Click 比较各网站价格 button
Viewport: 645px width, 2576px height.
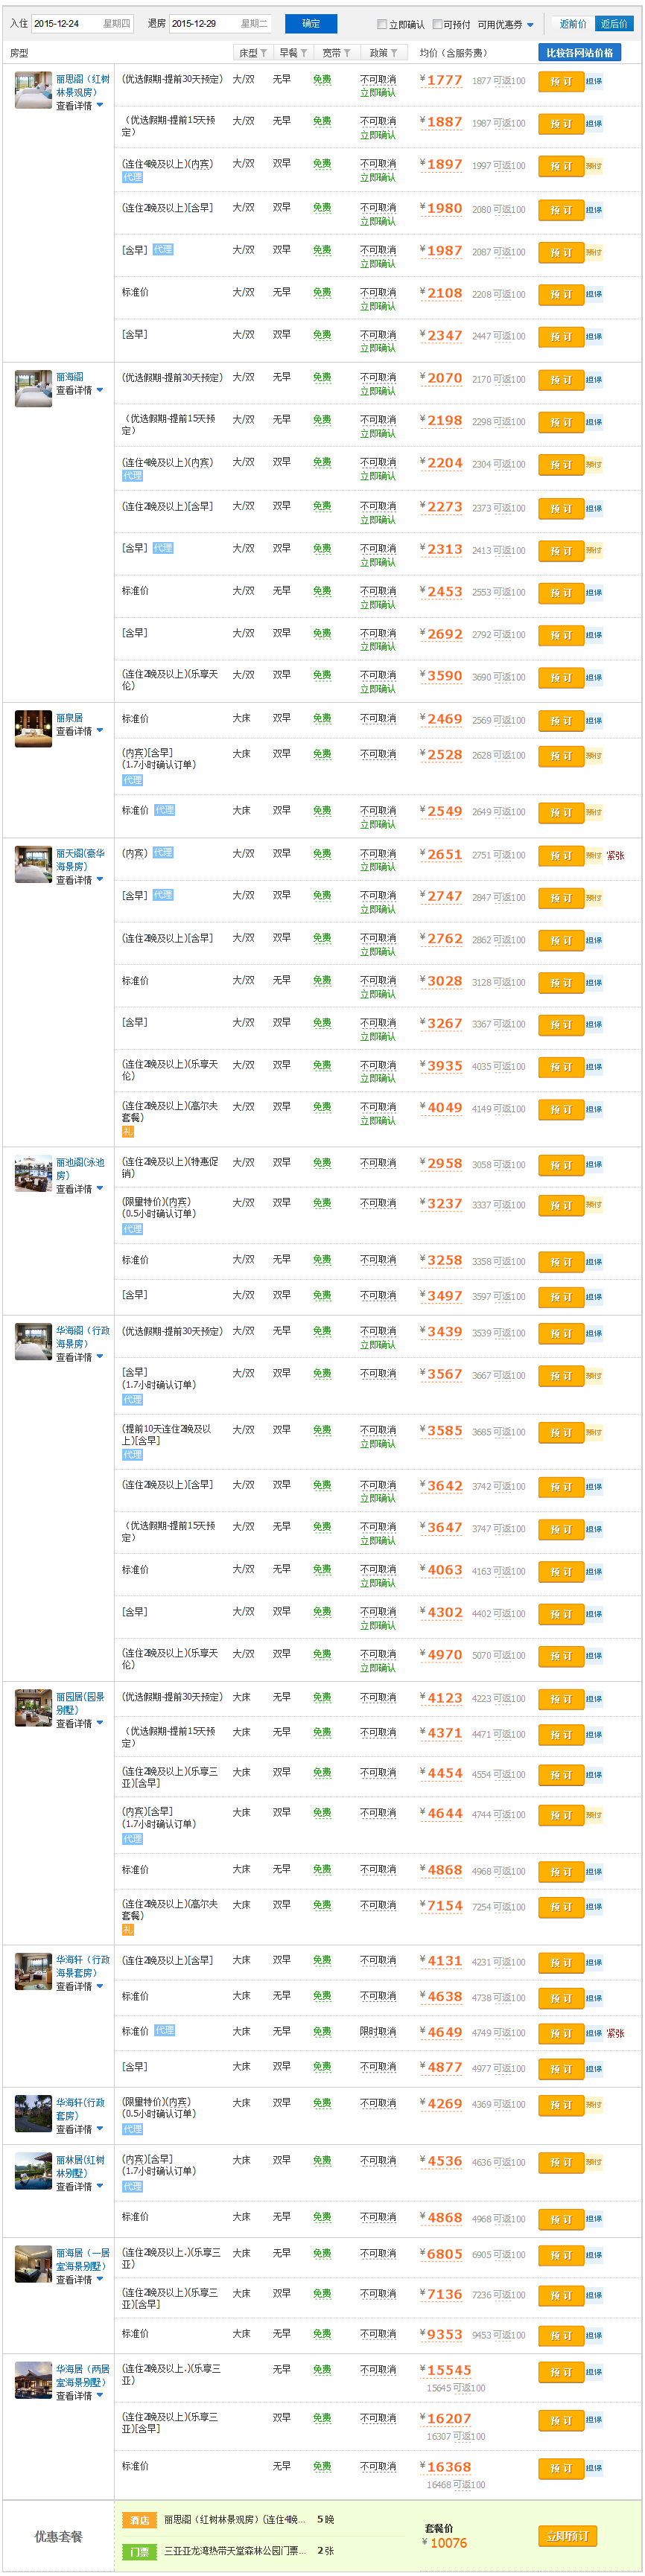pyautogui.click(x=579, y=53)
